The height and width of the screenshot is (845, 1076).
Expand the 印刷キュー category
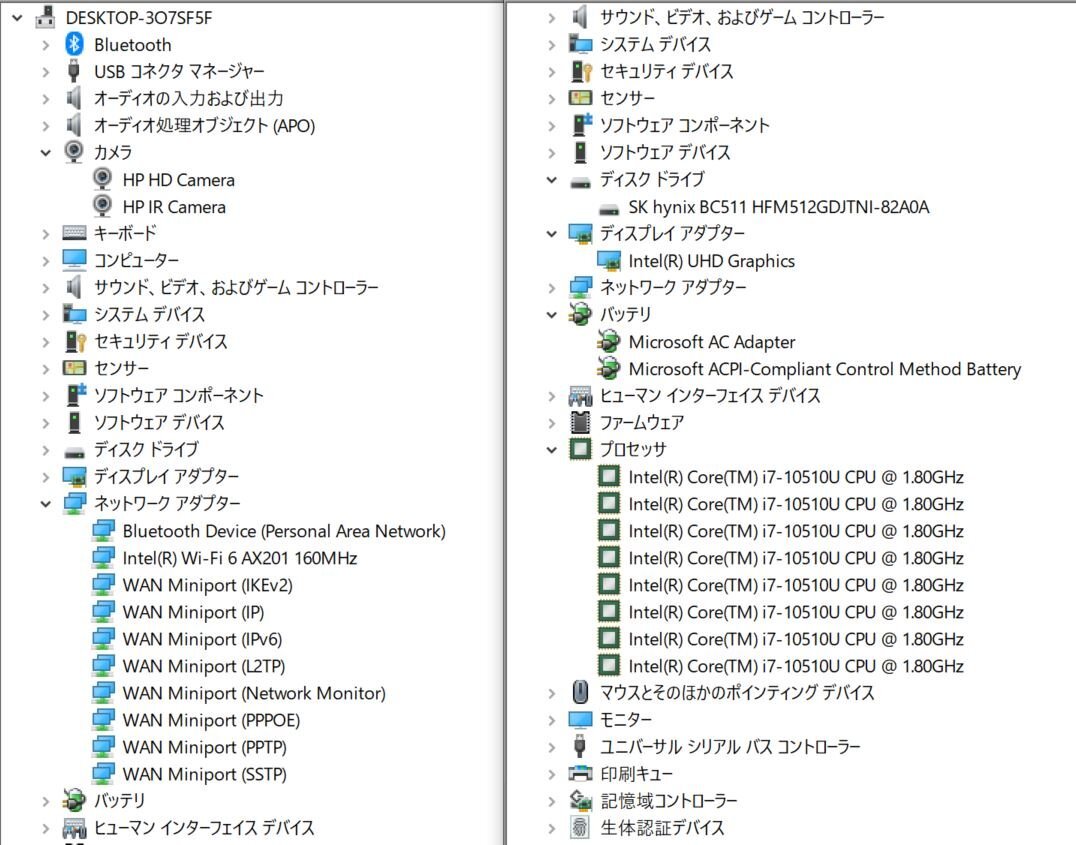tap(552, 774)
